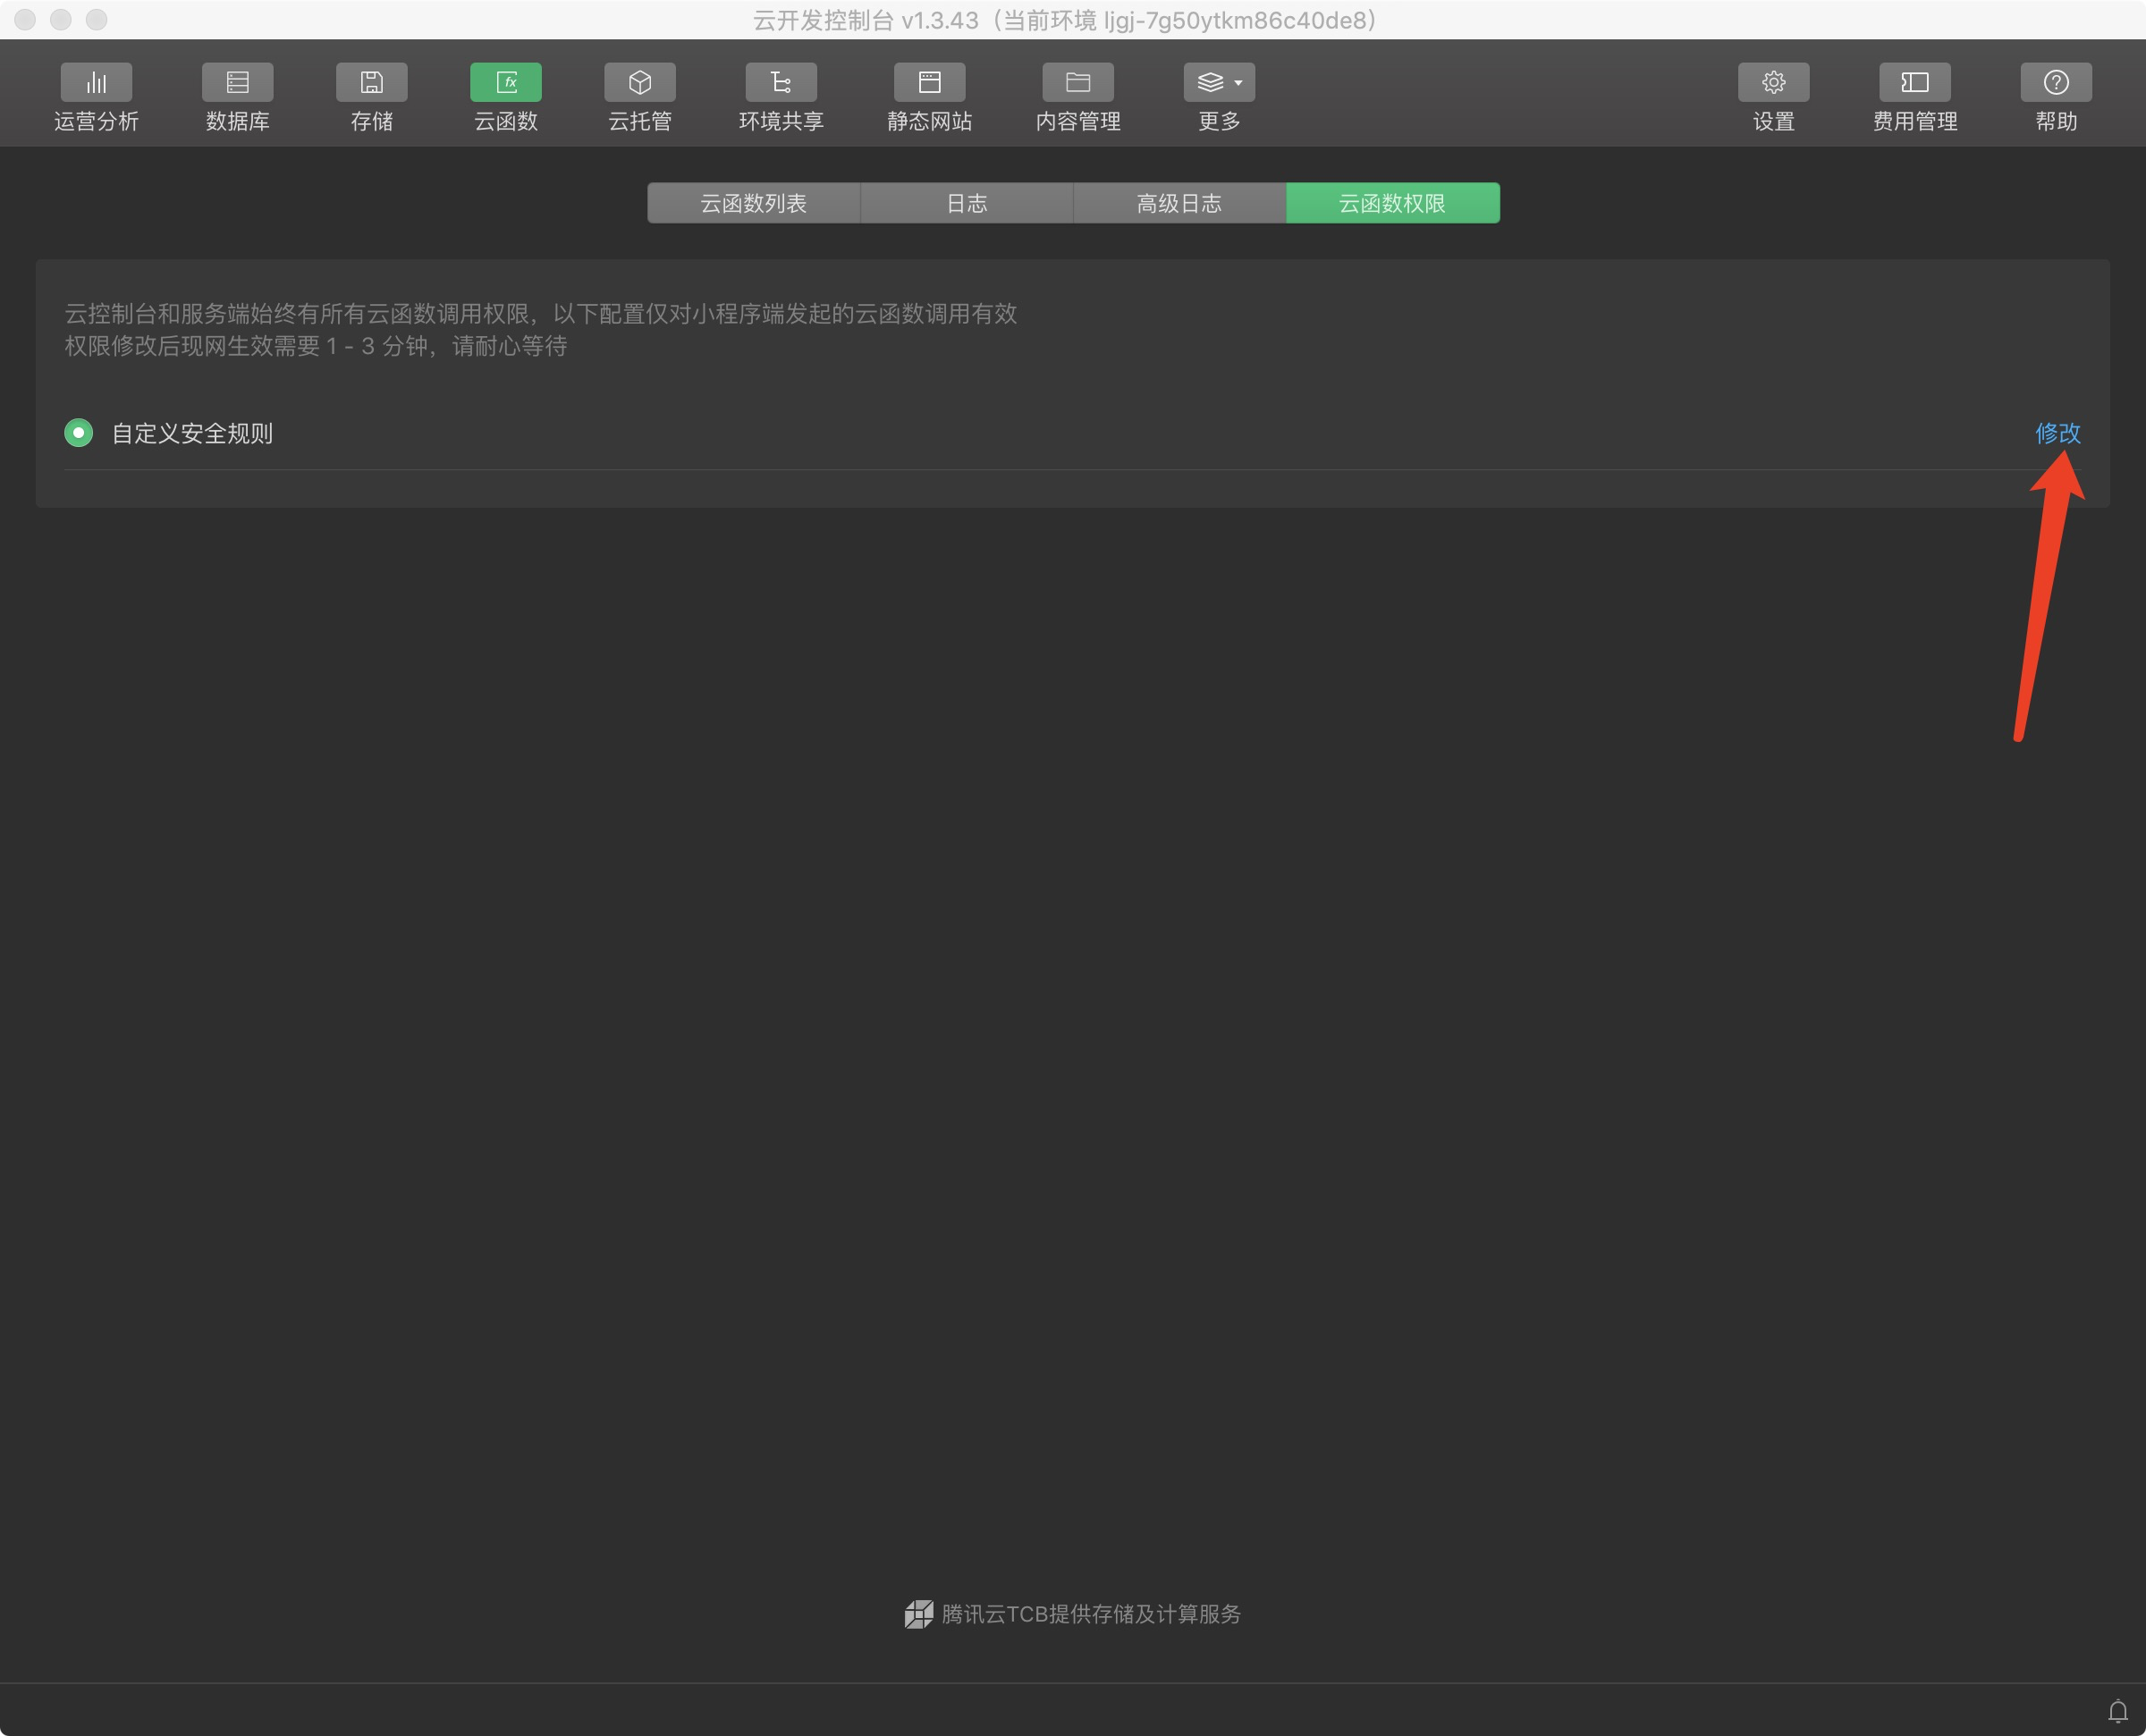Open the 数据库 database section

pyautogui.click(x=237, y=83)
